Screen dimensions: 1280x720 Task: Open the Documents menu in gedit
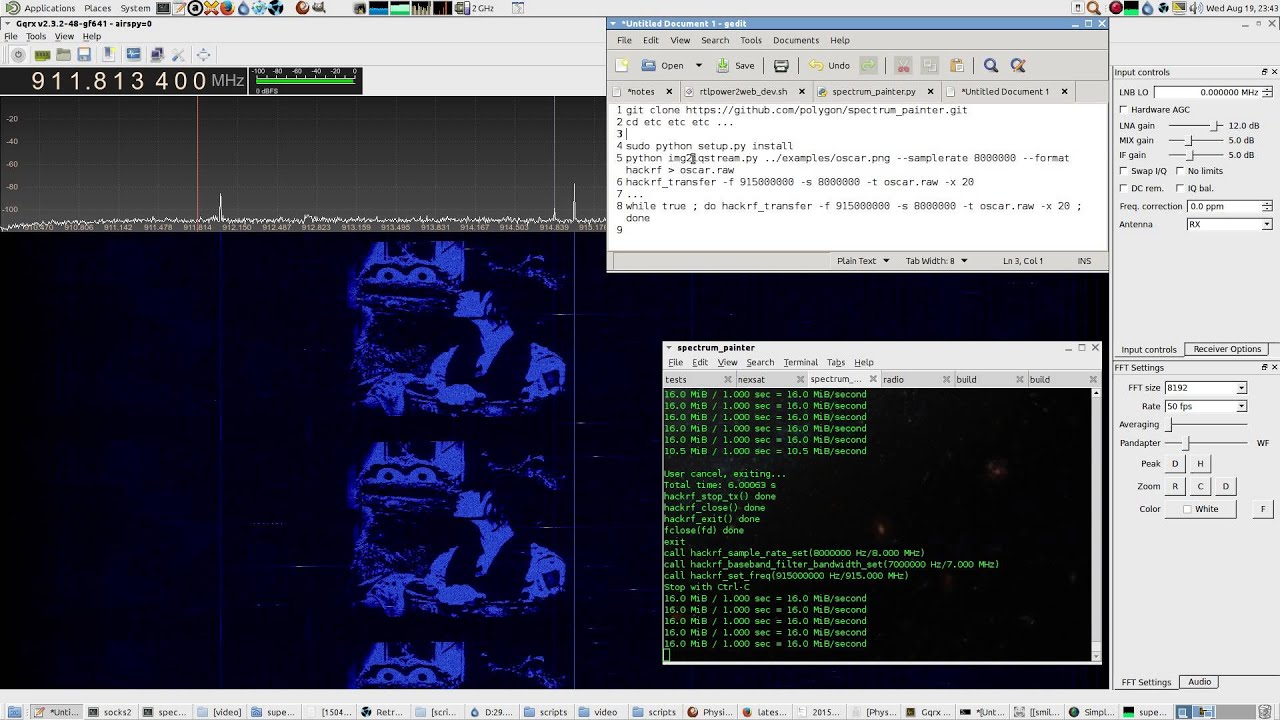tap(795, 40)
